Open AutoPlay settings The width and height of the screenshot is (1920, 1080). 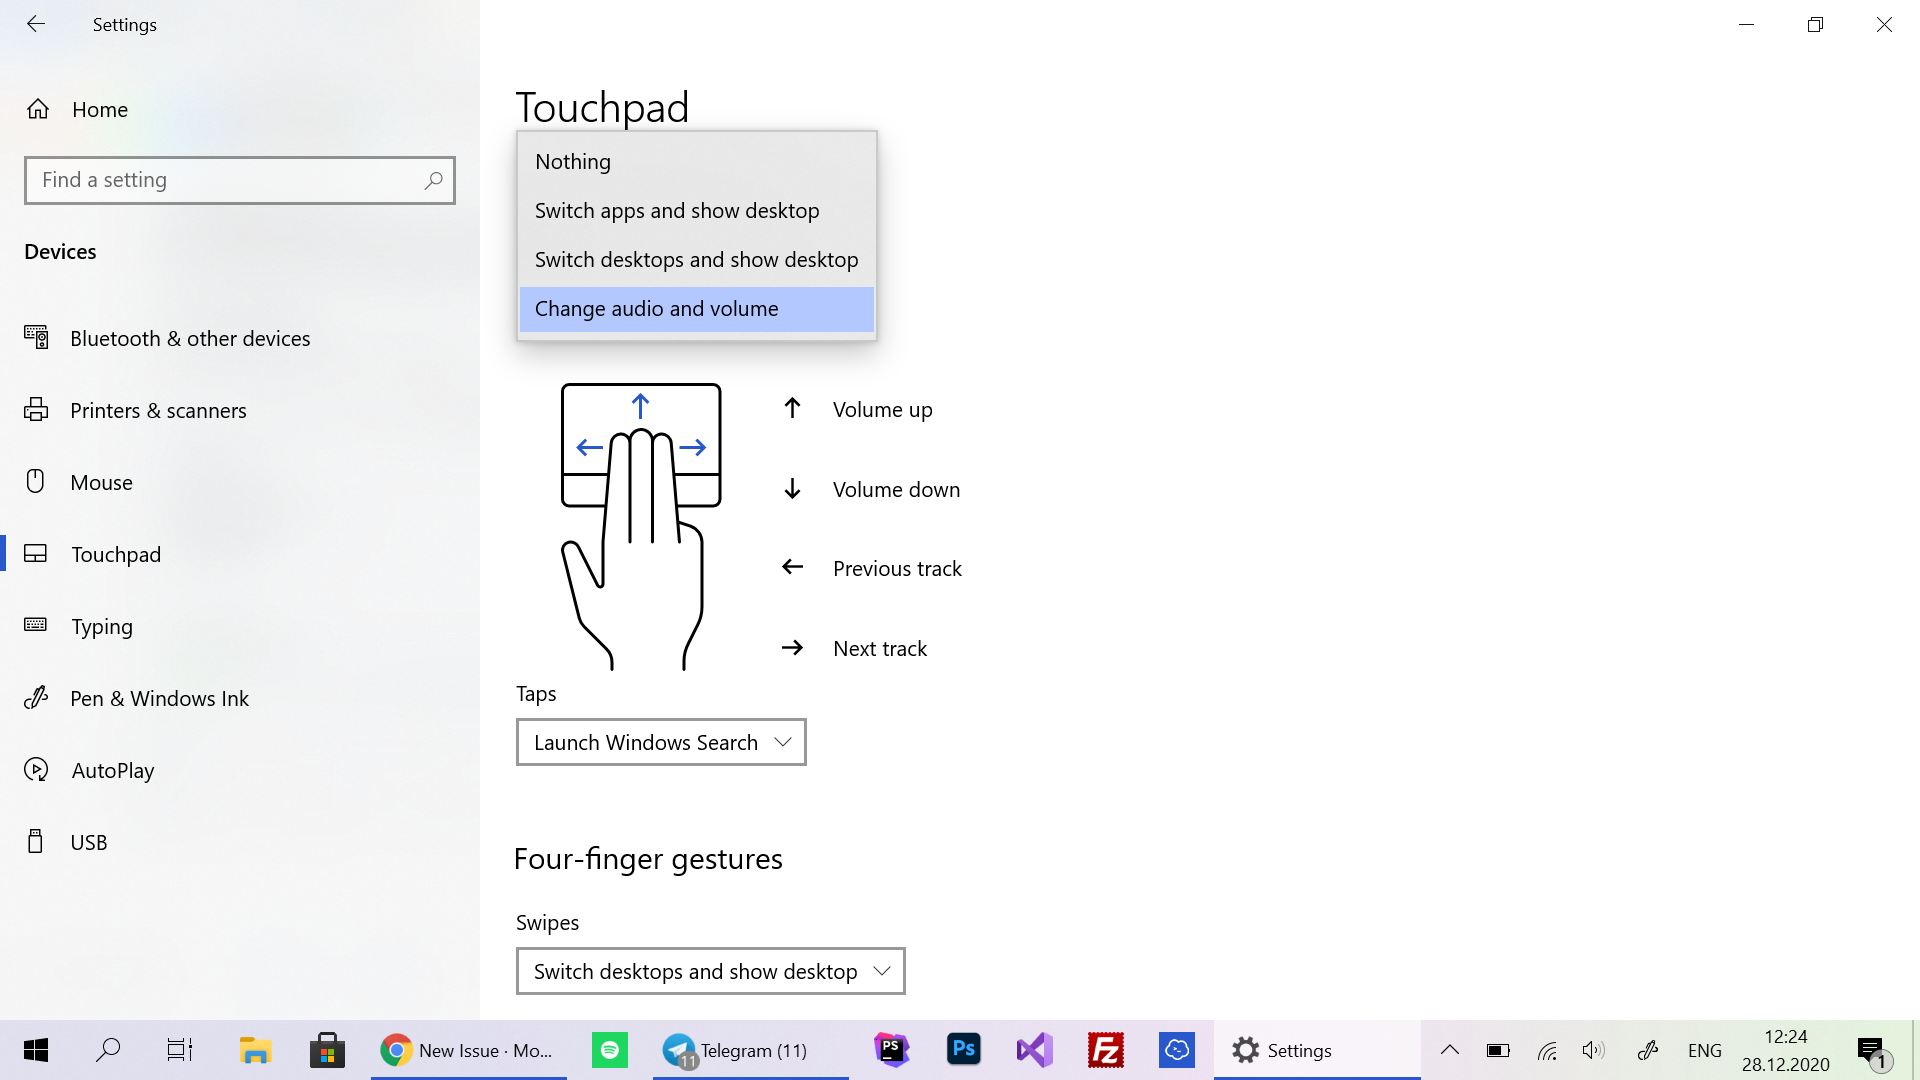tap(111, 770)
